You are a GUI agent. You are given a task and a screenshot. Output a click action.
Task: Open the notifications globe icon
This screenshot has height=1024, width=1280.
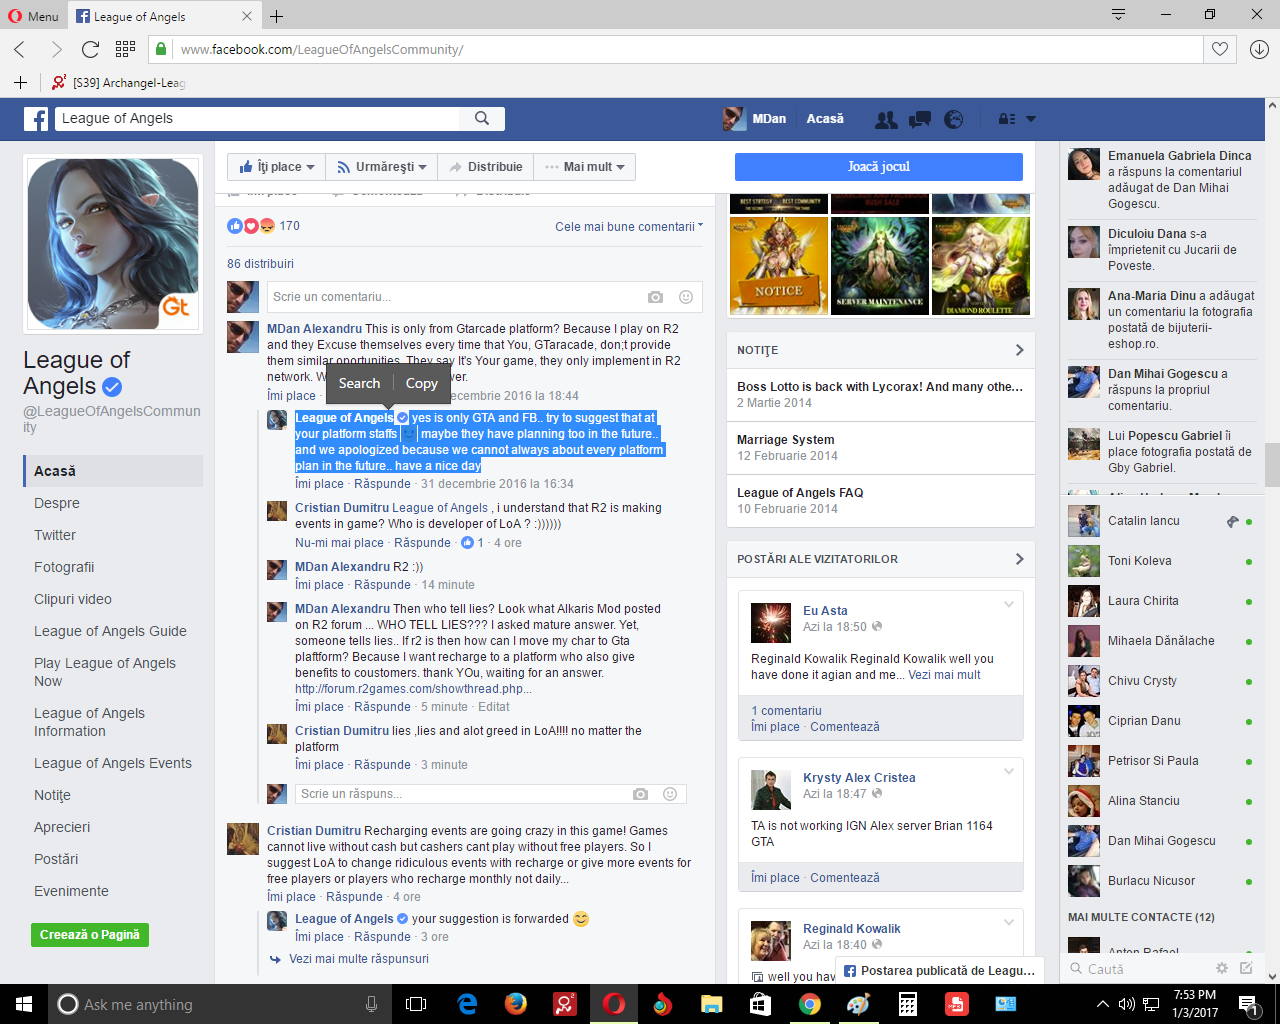954,119
